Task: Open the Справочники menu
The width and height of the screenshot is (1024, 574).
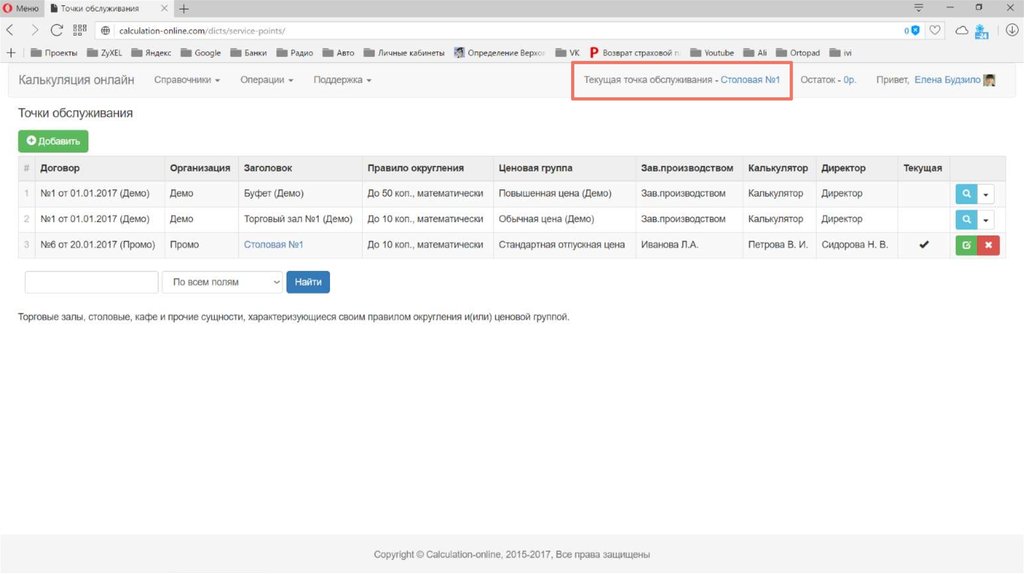Action: (x=187, y=80)
